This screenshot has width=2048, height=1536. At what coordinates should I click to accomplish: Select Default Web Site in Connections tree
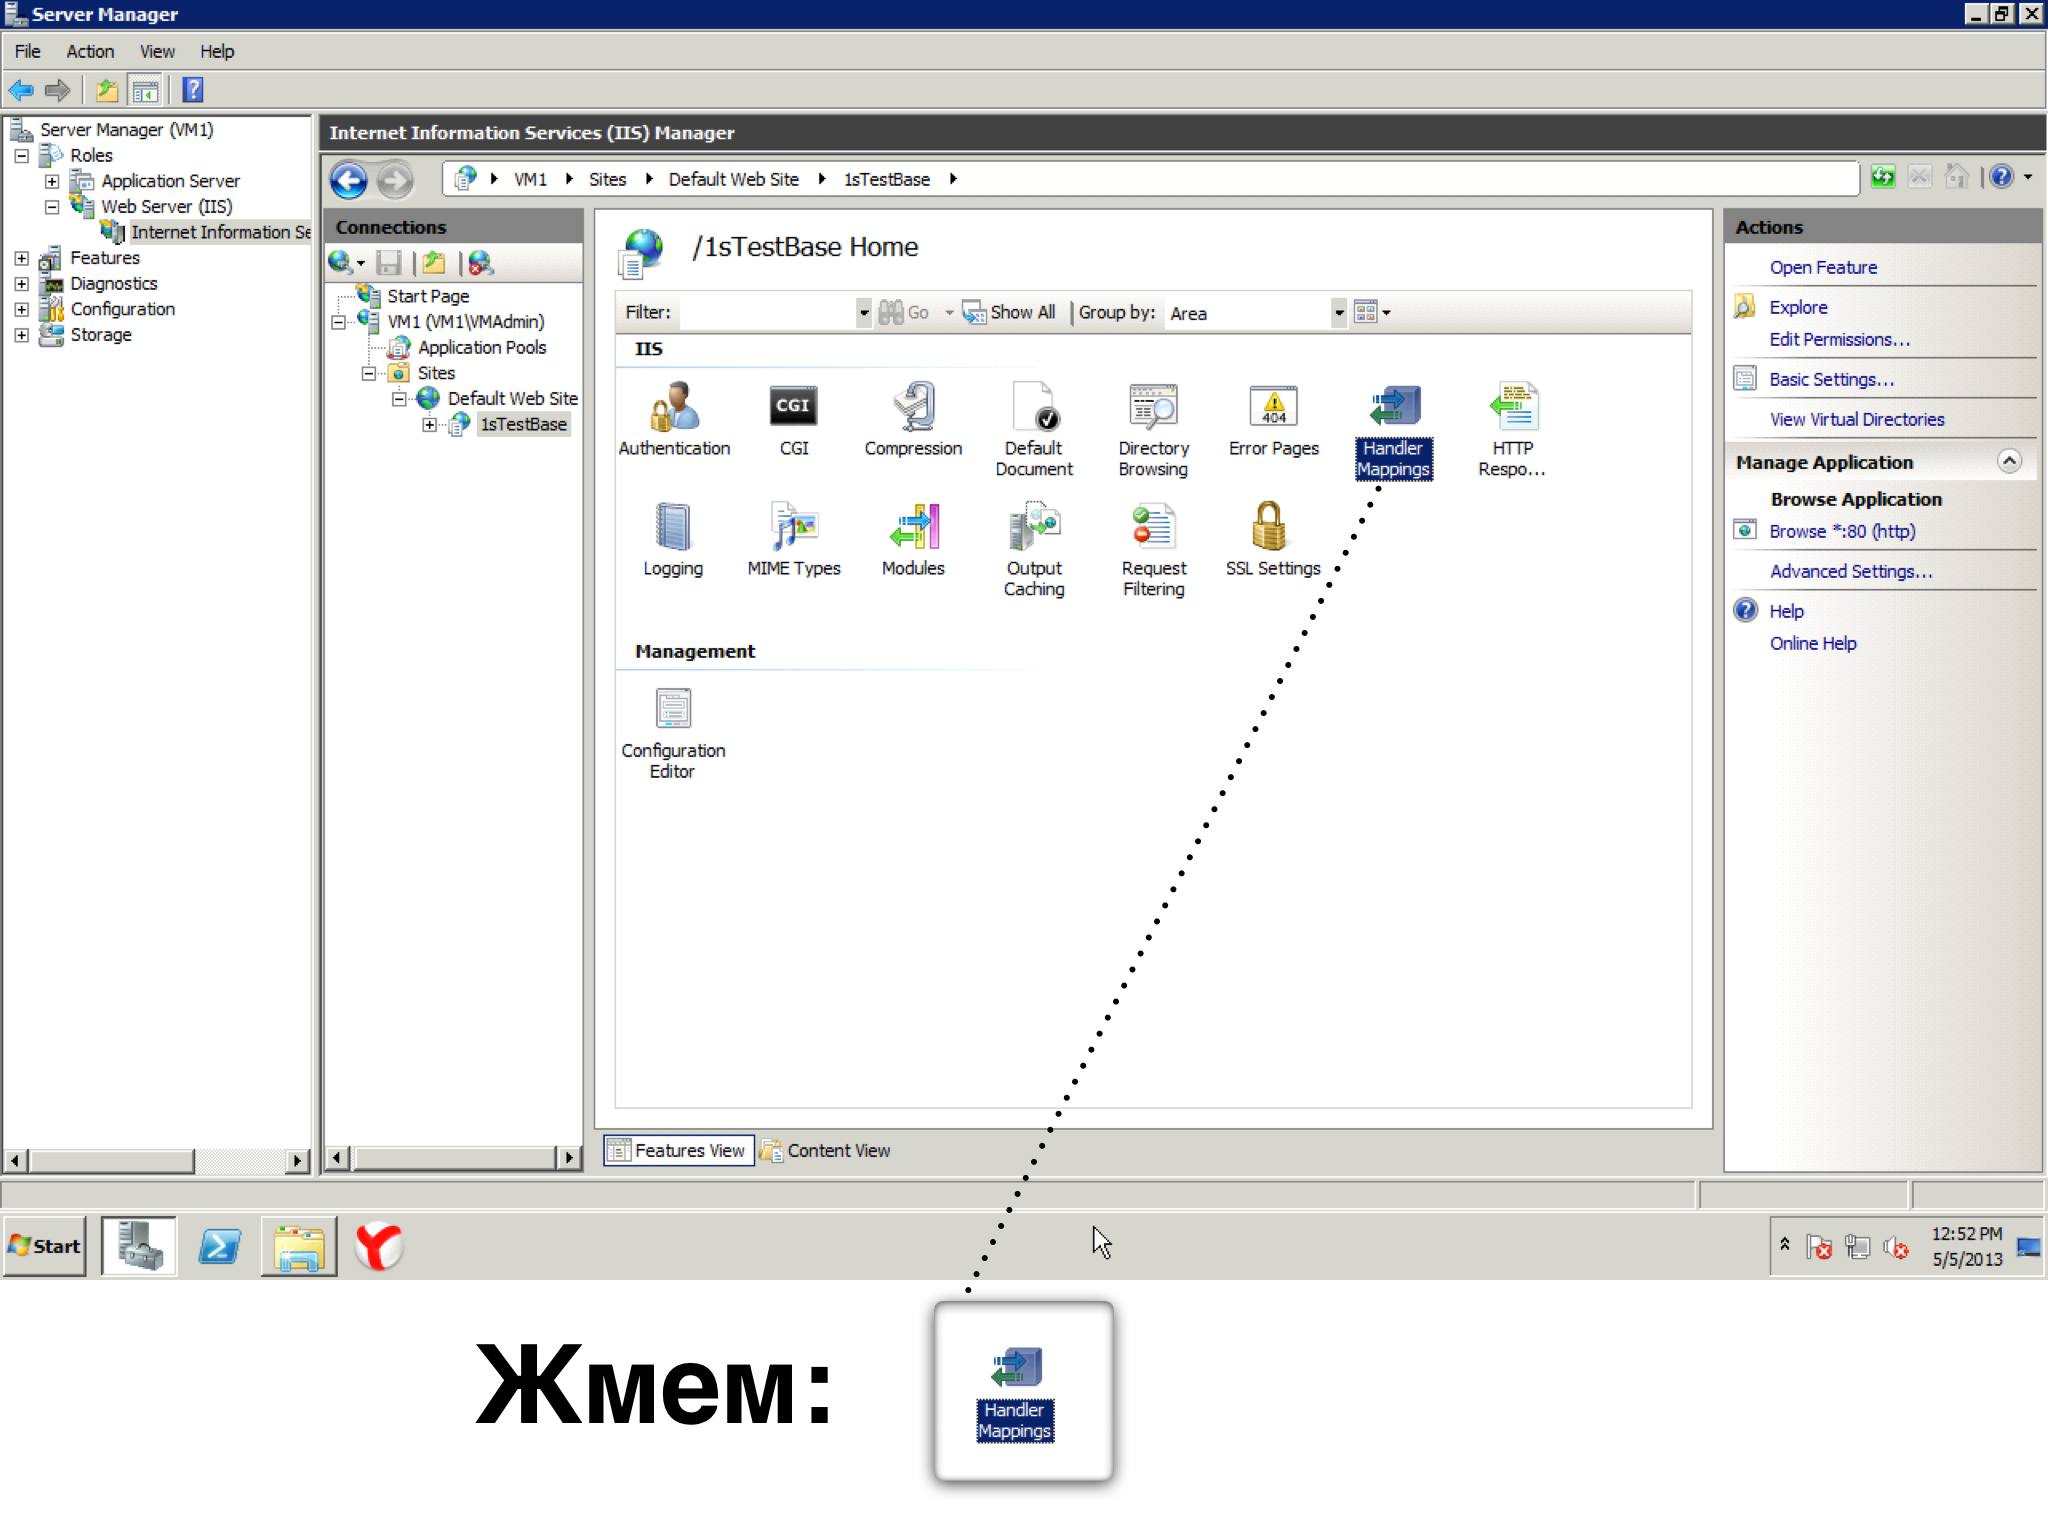(x=512, y=399)
